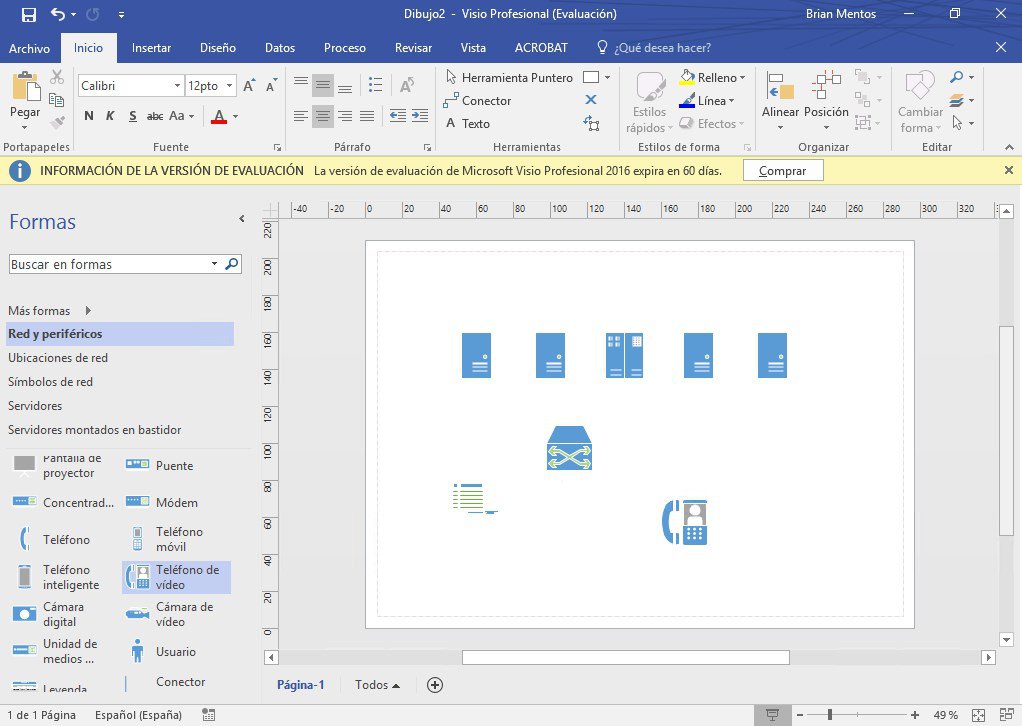
Task: Align text to the right
Action: (x=345, y=116)
